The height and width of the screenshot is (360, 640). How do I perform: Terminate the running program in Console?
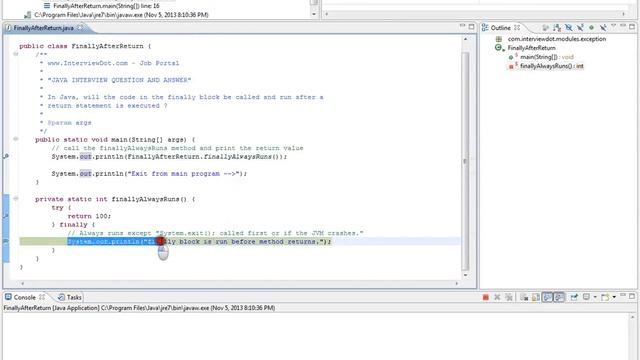(x=485, y=297)
